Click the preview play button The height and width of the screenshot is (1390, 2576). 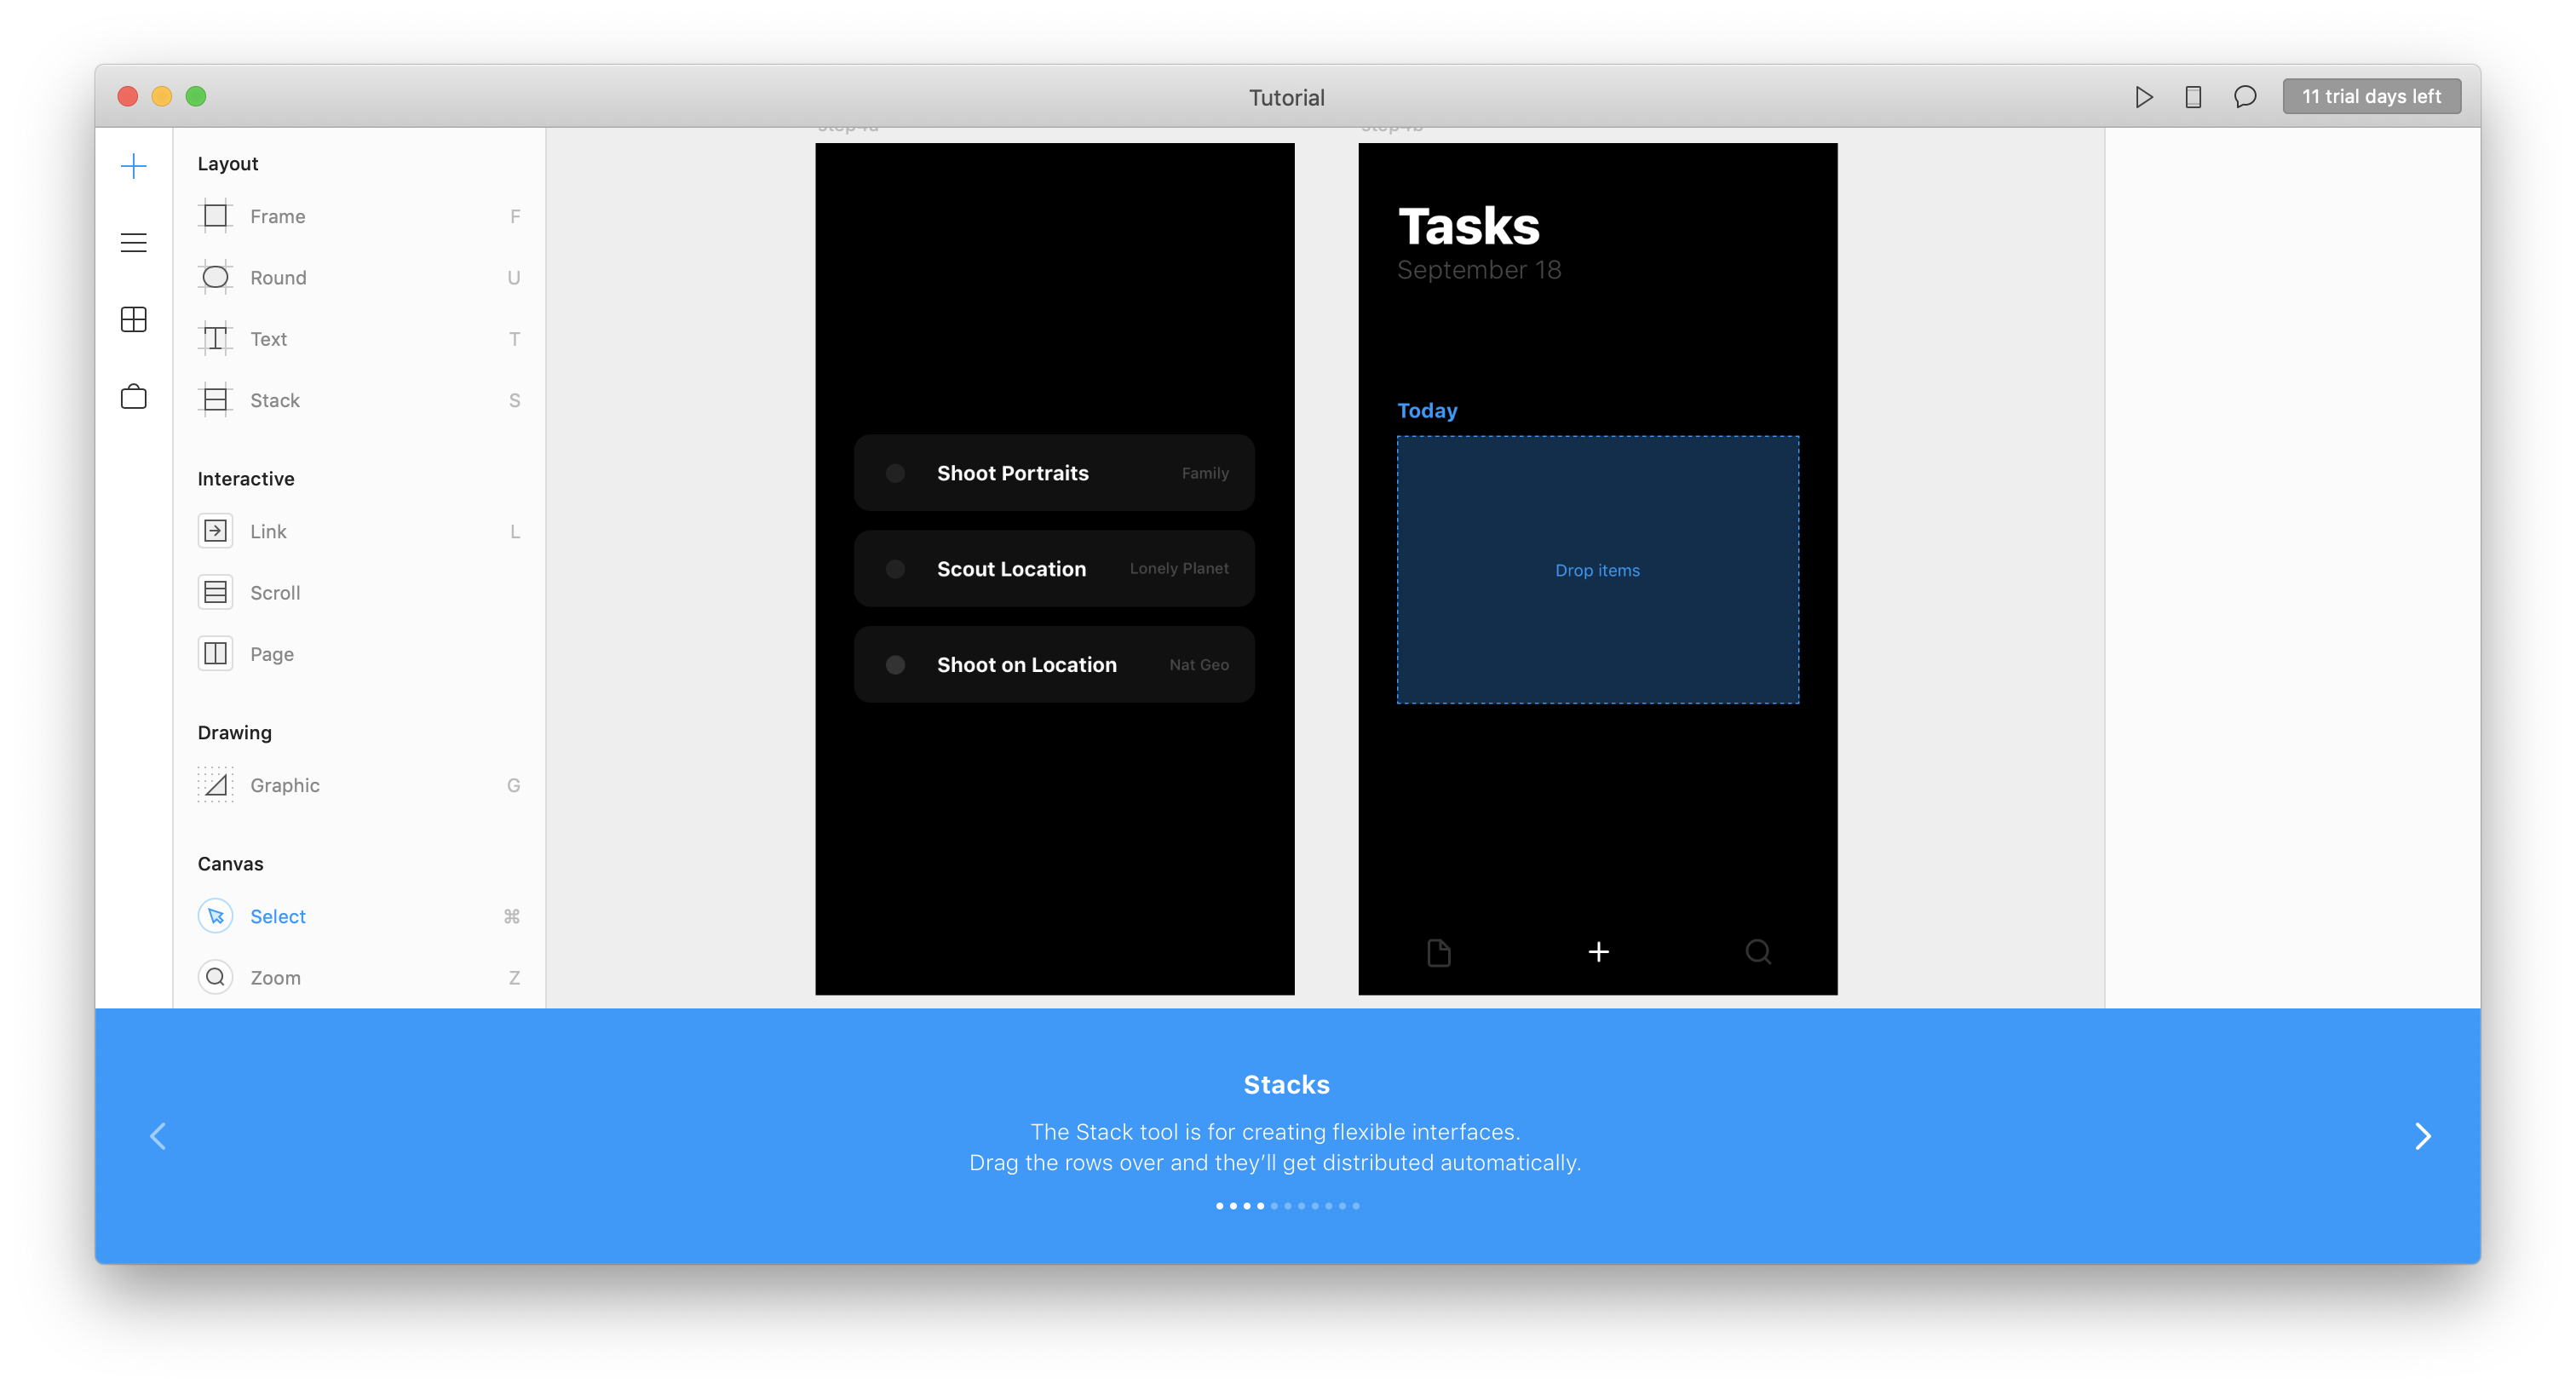pyautogui.click(x=2143, y=97)
